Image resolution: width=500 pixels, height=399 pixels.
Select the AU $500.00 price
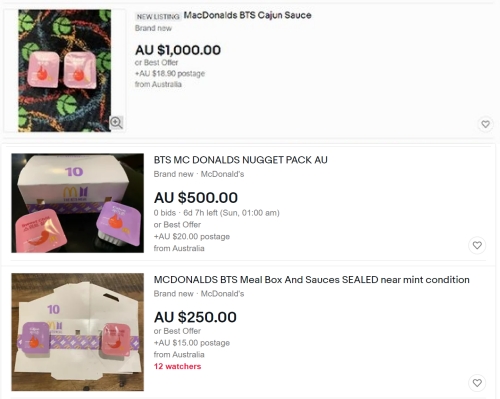[196, 198]
